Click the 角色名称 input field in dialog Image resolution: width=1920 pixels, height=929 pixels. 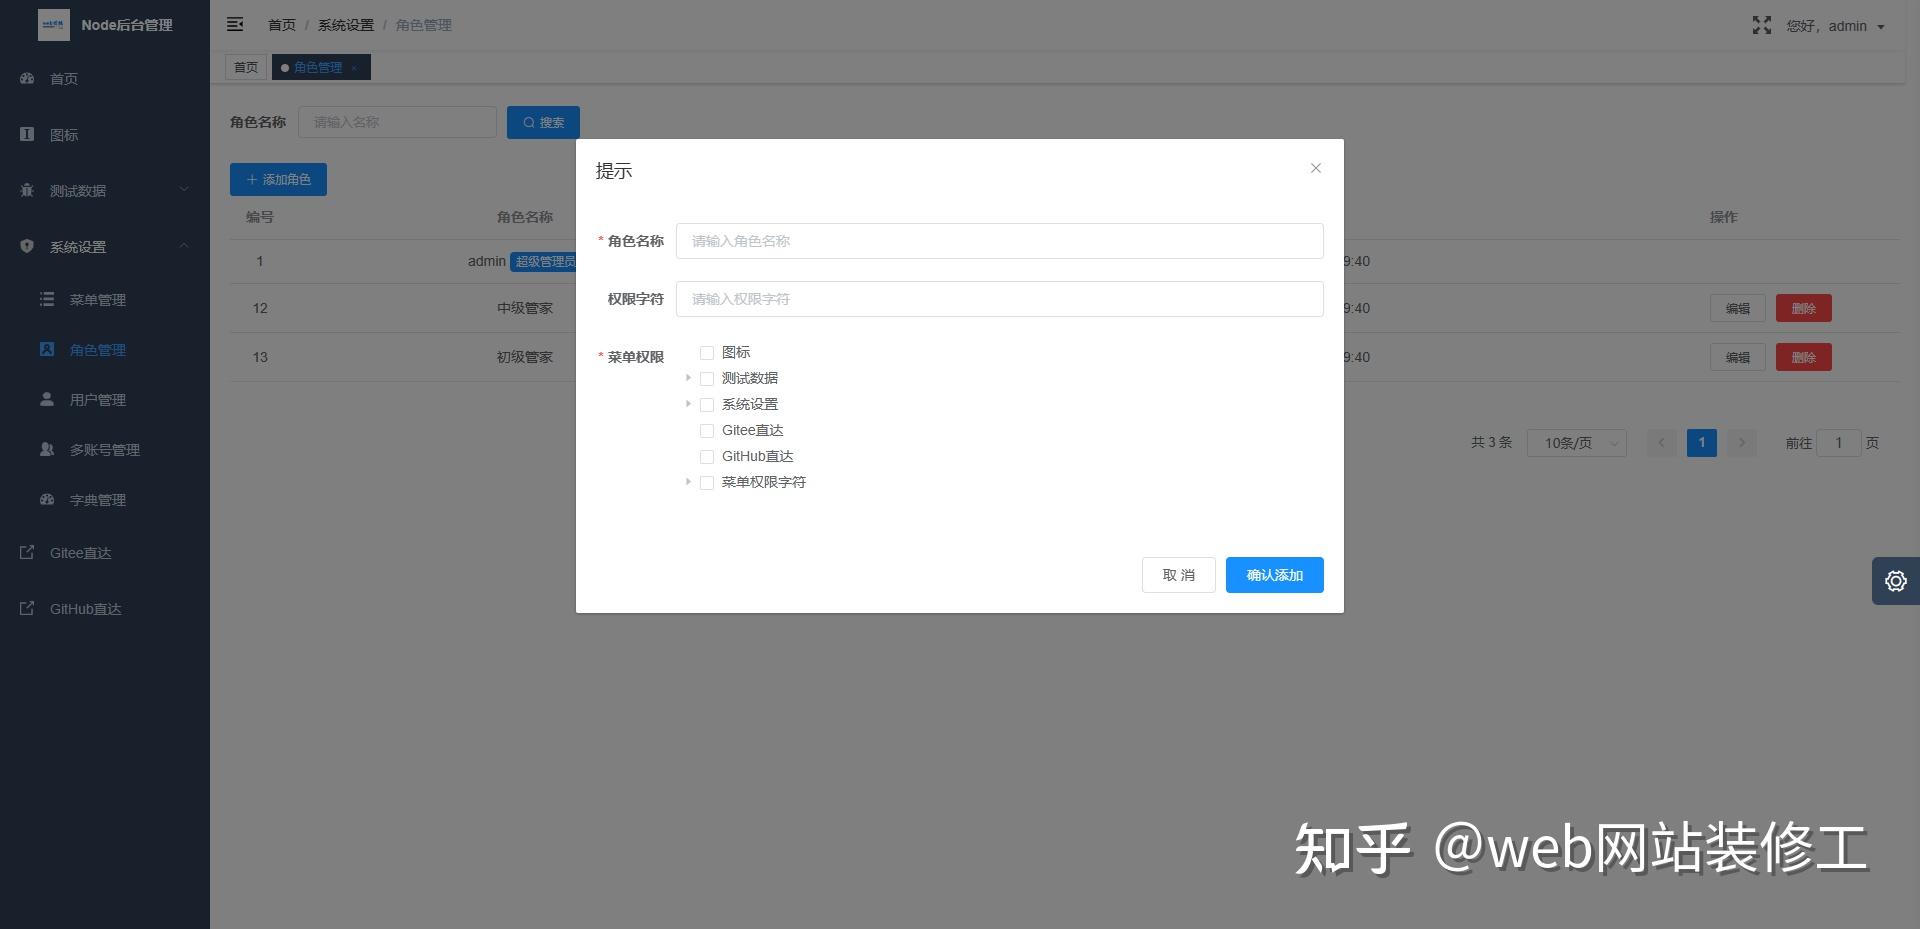click(x=999, y=241)
